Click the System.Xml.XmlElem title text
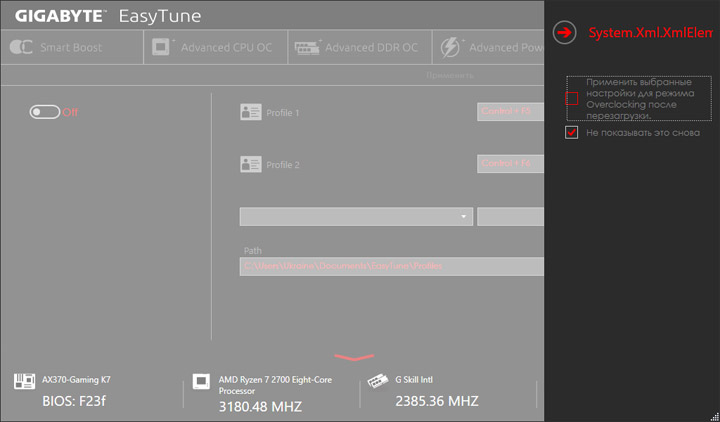 tap(651, 33)
